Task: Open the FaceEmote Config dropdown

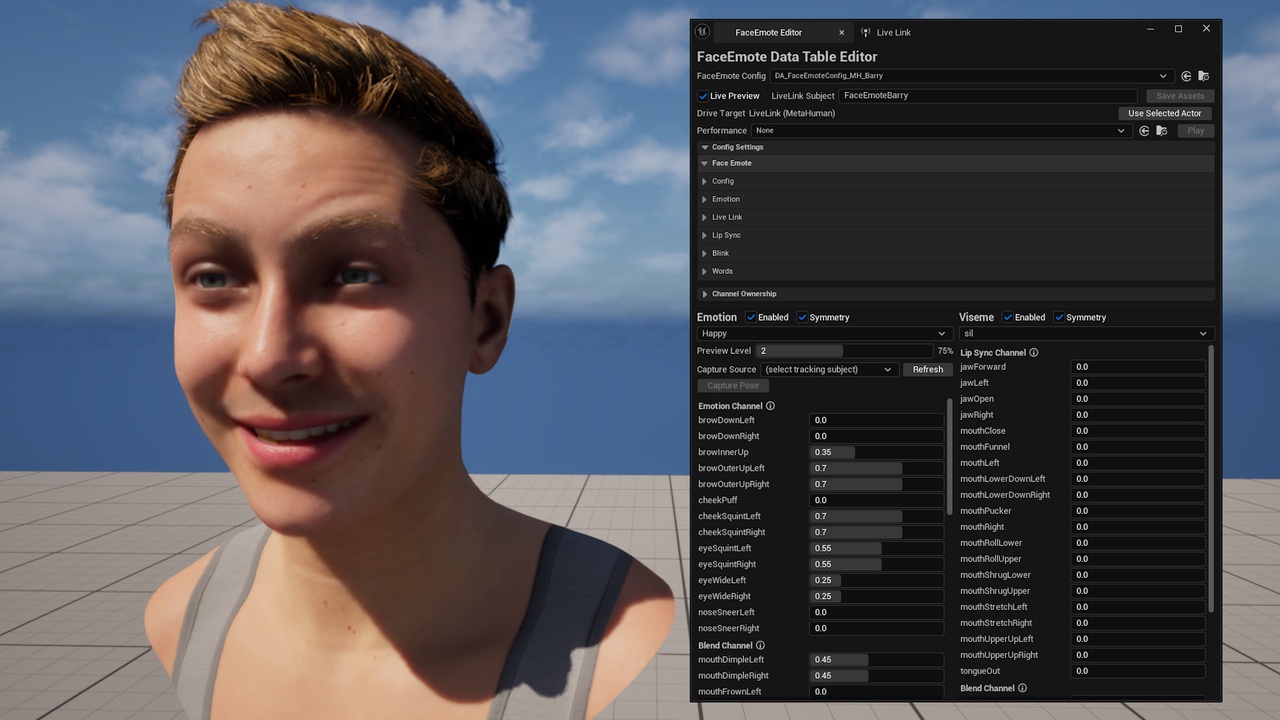Action: coord(970,76)
